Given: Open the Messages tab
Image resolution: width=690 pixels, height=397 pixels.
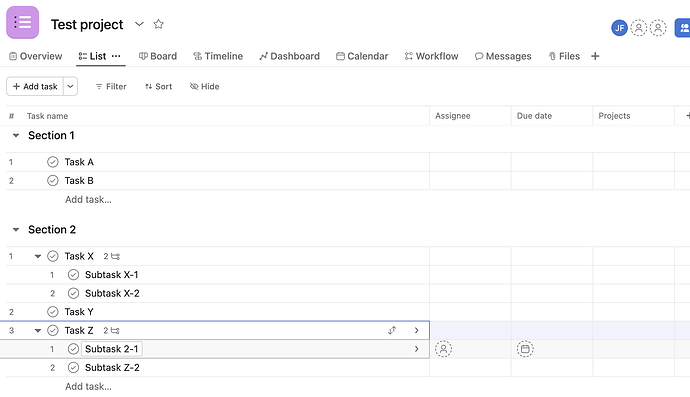Looking at the screenshot, I should pyautogui.click(x=503, y=56).
